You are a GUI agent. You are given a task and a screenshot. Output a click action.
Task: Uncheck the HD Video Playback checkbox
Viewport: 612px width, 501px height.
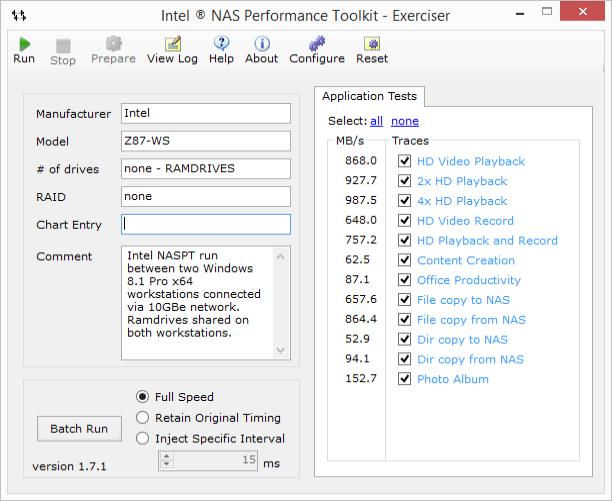pyautogui.click(x=404, y=161)
